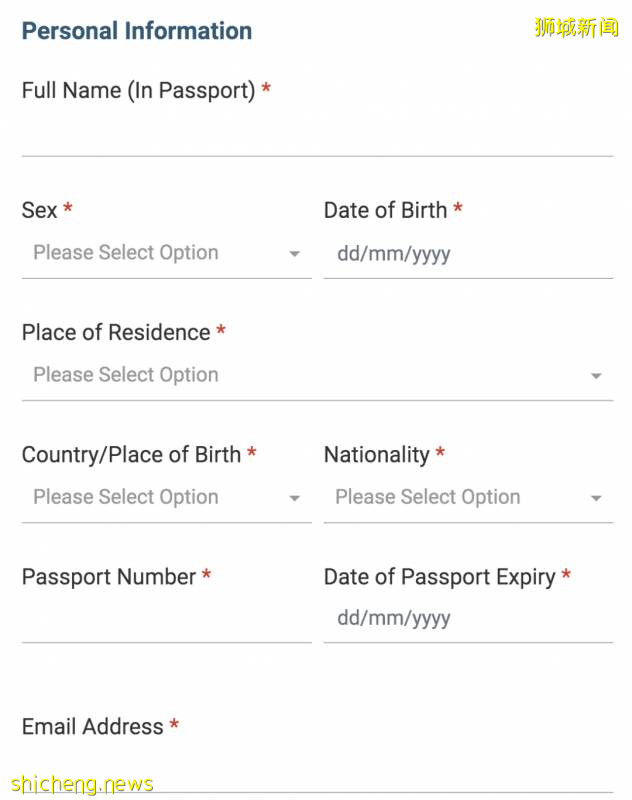Click the Passport Number label
This screenshot has height=800, width=632.
point(109,577)
